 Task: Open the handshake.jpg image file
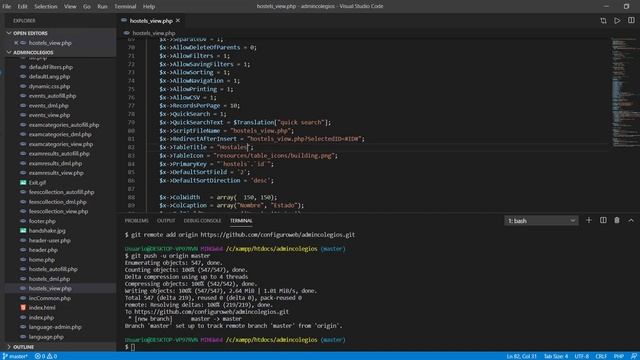47,231
